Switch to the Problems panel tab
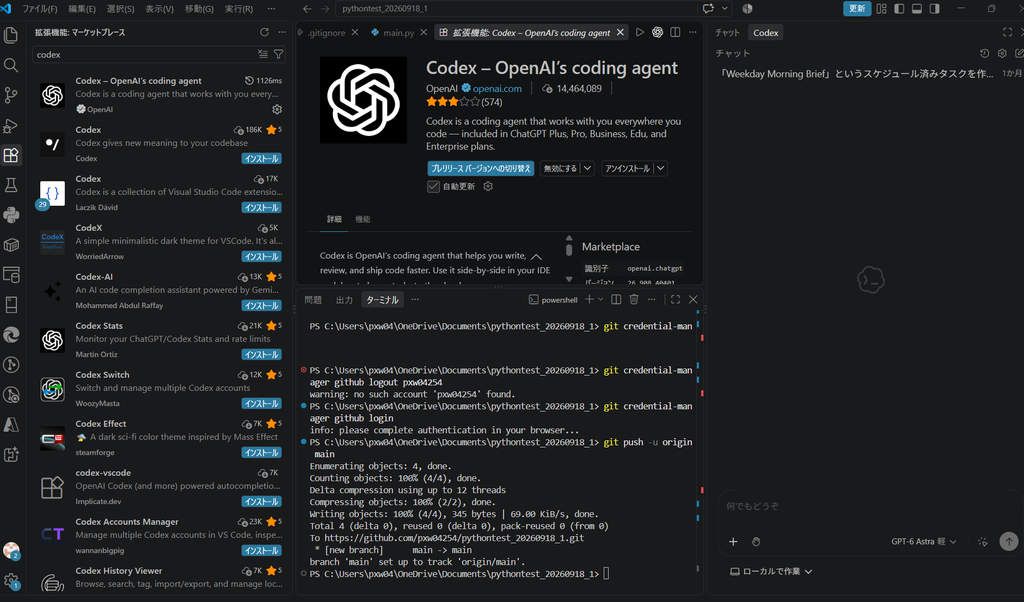This screenshot has height=602, width=1024. pyautogui.click(x=313, y=300)
